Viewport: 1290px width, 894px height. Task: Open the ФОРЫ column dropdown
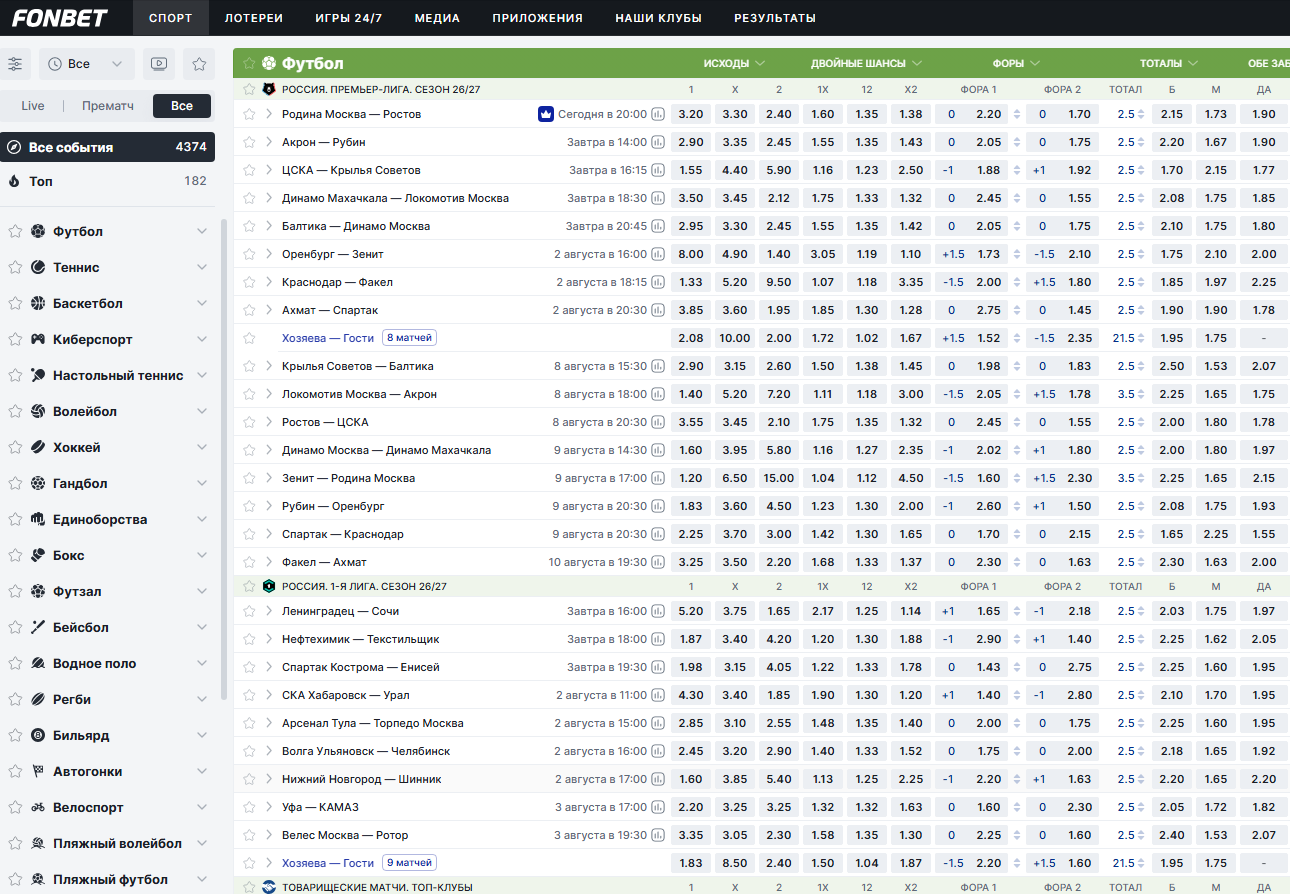point(1017,63)
